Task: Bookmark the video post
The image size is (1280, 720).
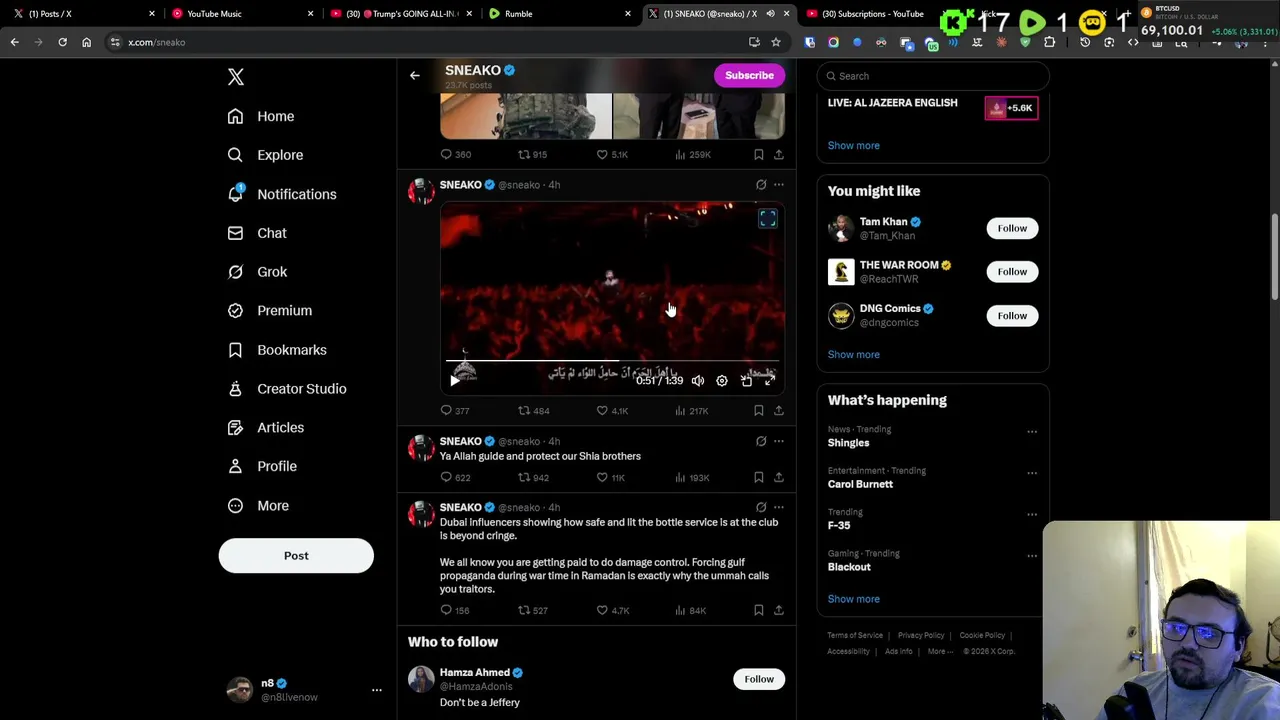Action: pos(759,411)
